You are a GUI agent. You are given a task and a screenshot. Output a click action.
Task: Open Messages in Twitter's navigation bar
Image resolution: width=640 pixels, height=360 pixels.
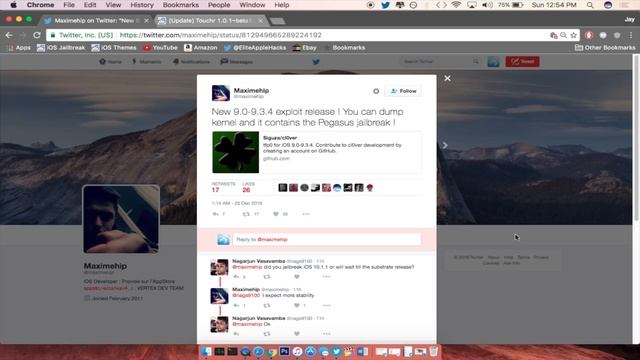(237, 62)
